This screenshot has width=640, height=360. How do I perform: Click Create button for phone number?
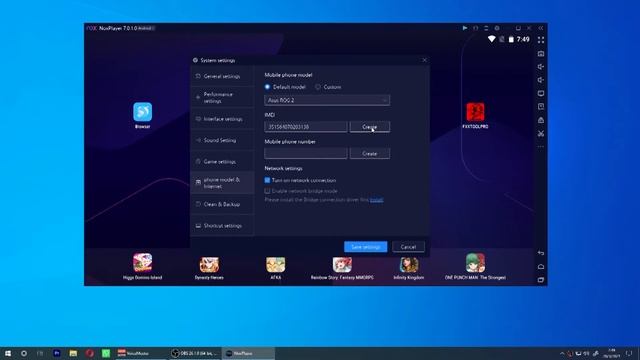pos(369,153)
